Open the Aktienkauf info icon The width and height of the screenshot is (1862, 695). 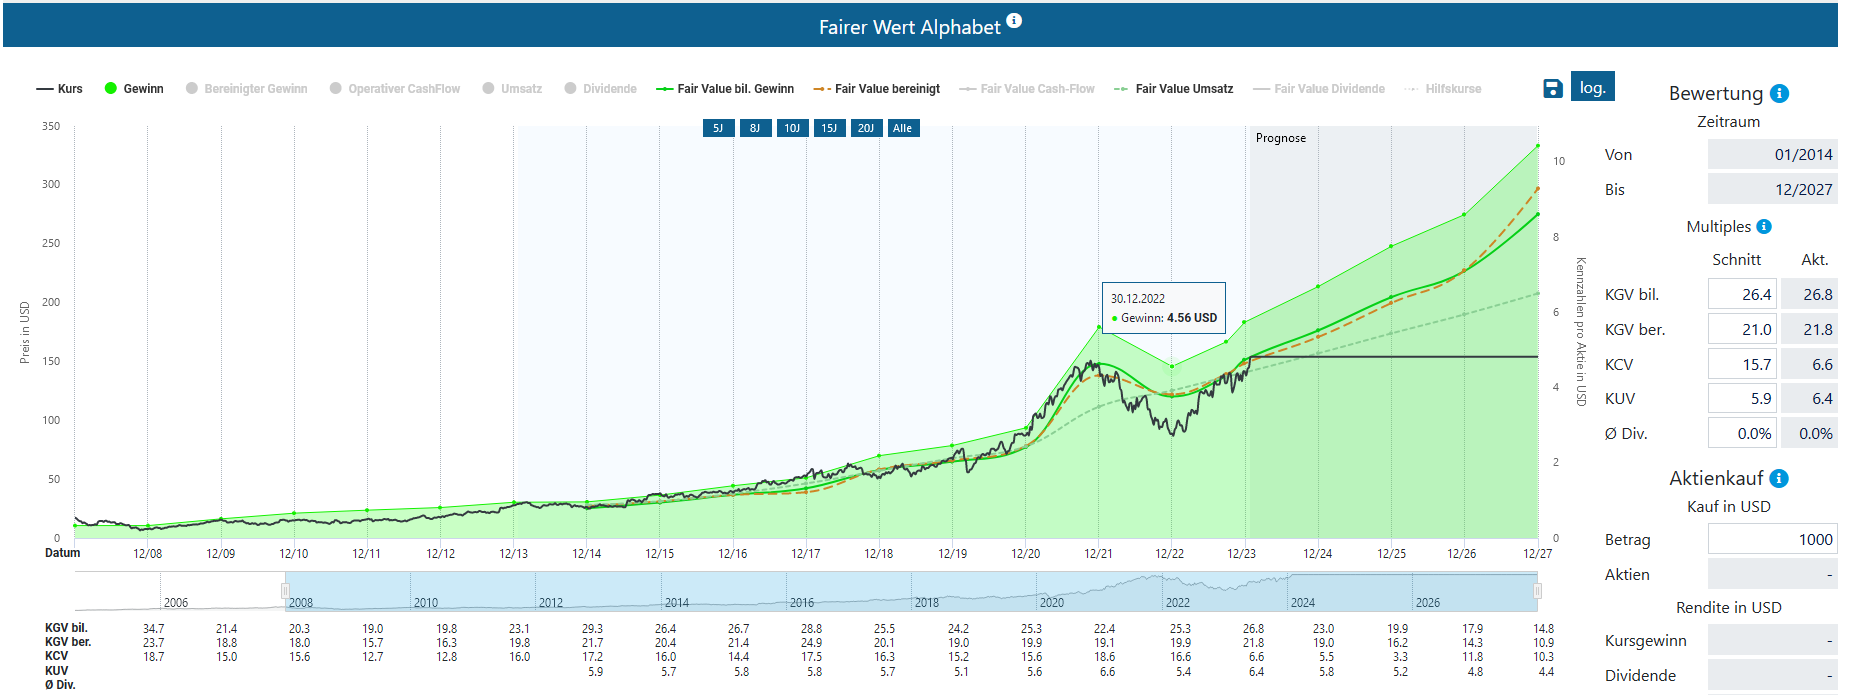click(x=1779, y=479)
